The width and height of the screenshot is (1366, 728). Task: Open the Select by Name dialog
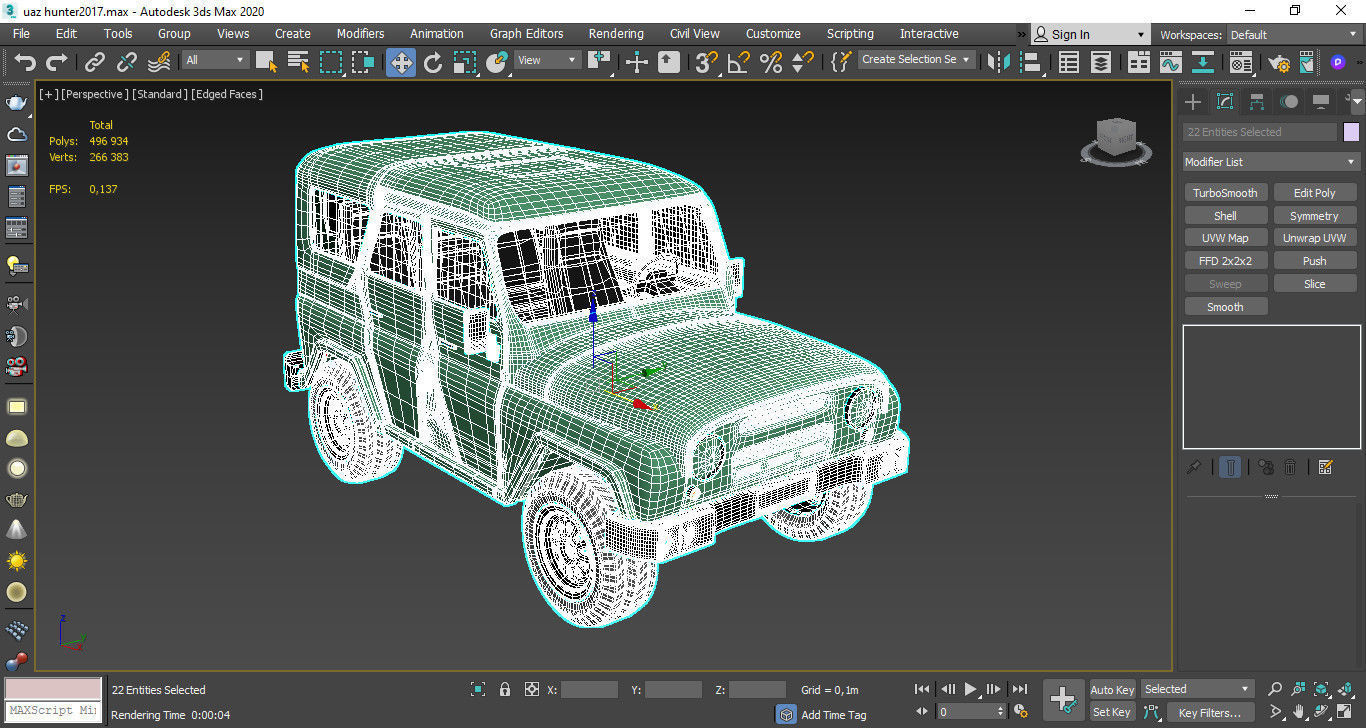298,62
